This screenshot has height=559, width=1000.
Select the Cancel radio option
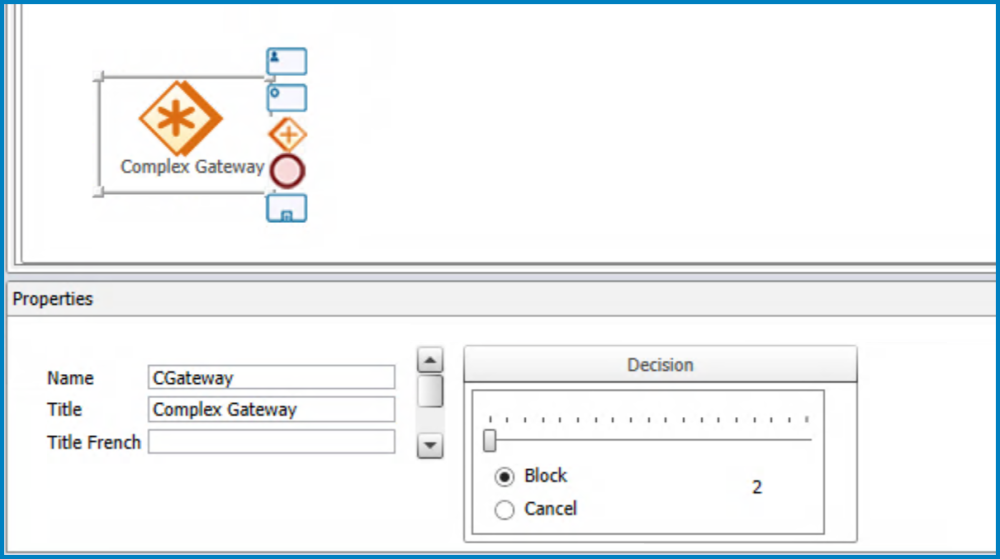[x=505, y=510]
